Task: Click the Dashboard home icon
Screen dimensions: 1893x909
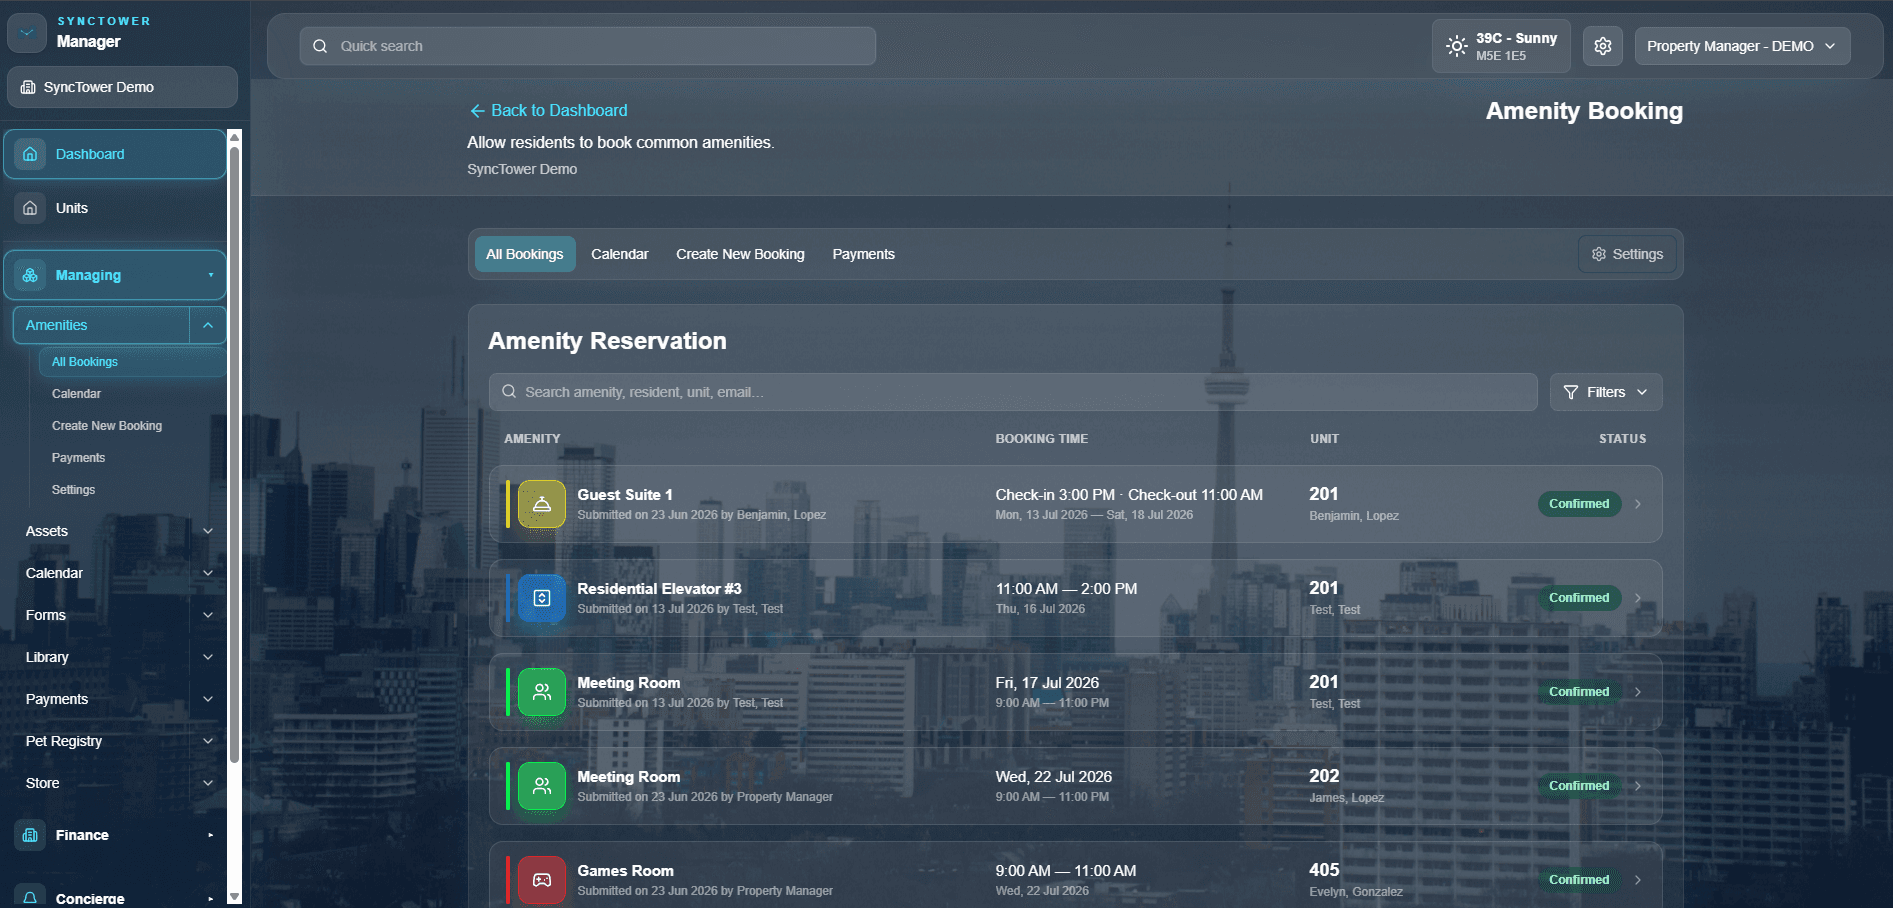Action: (30, 154)
